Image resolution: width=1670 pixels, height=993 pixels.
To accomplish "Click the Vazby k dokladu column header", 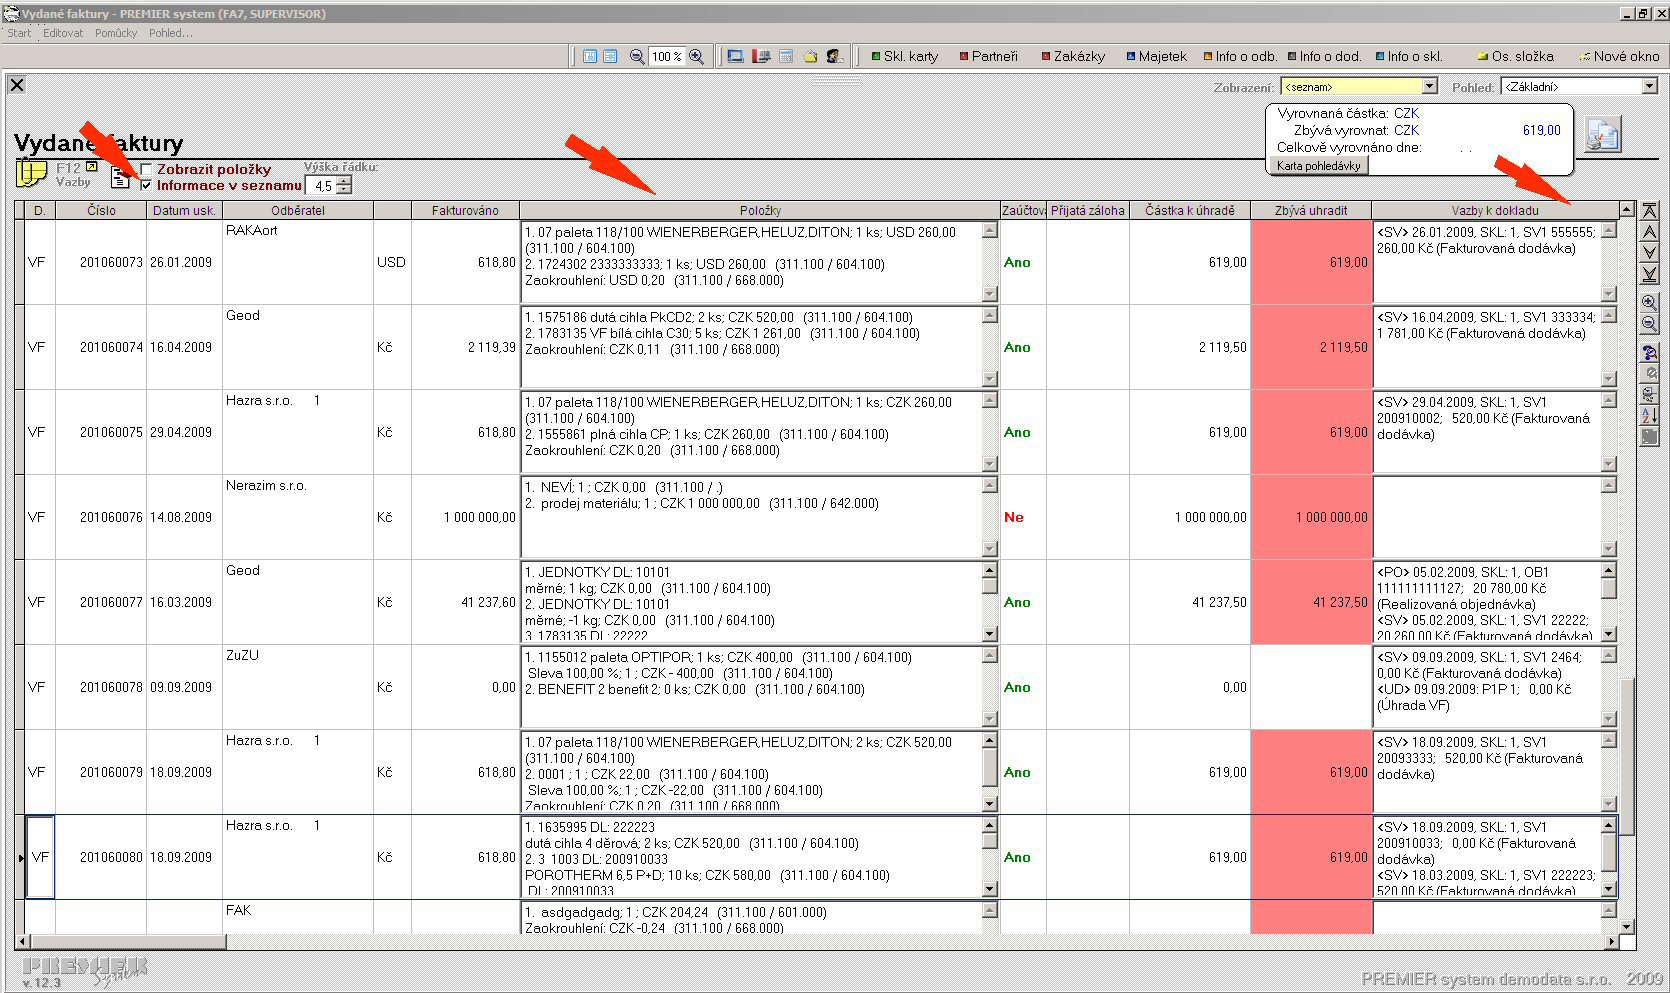I will pos(1495,211).
